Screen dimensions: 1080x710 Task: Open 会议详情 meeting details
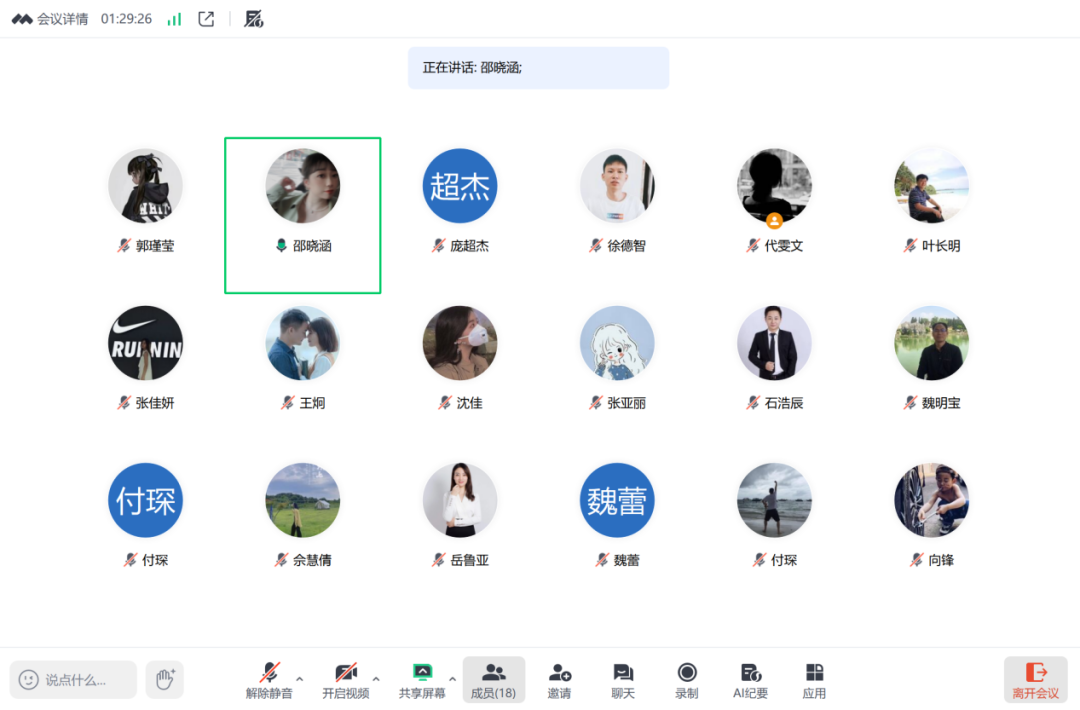[52, 19]
